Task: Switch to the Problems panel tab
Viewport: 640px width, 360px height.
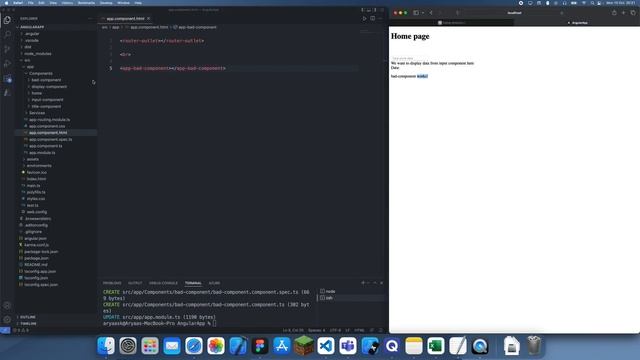Action: tap(112, 283)
